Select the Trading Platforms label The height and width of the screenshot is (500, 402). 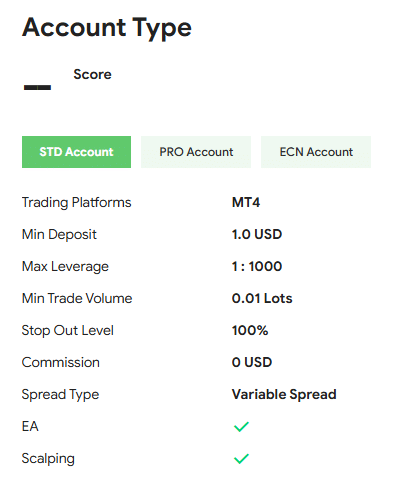click(x=76, y=202)
